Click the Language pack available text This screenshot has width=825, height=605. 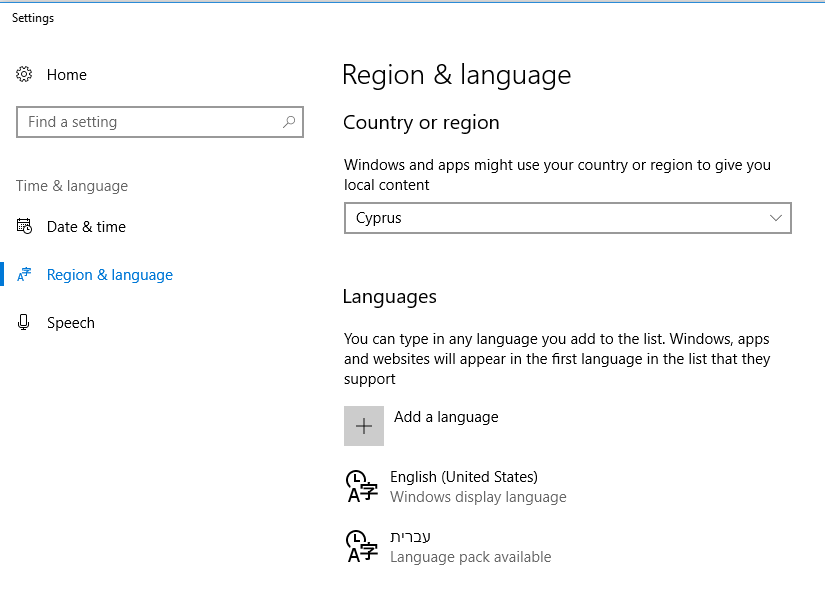(x=470, y=557)
